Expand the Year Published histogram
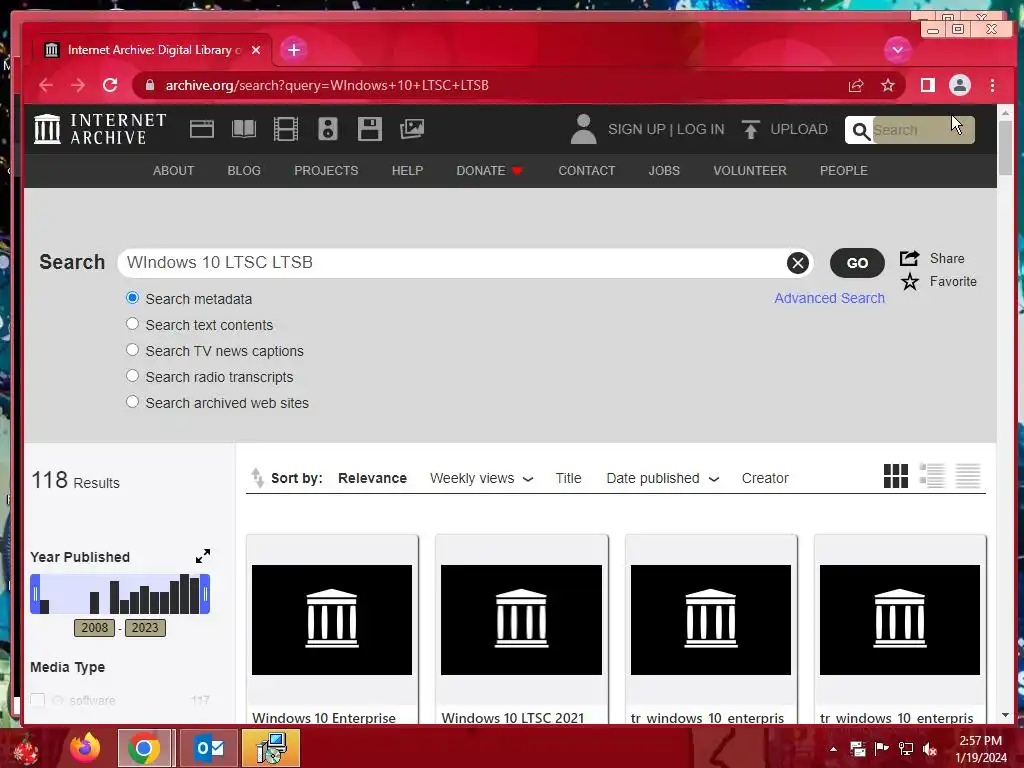The width and height of the screenshot is (1024, 768). pos(203,556)
